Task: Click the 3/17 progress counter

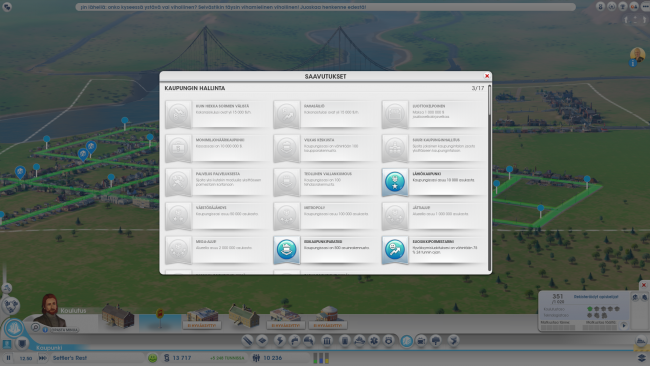Action: coord(478,88)
